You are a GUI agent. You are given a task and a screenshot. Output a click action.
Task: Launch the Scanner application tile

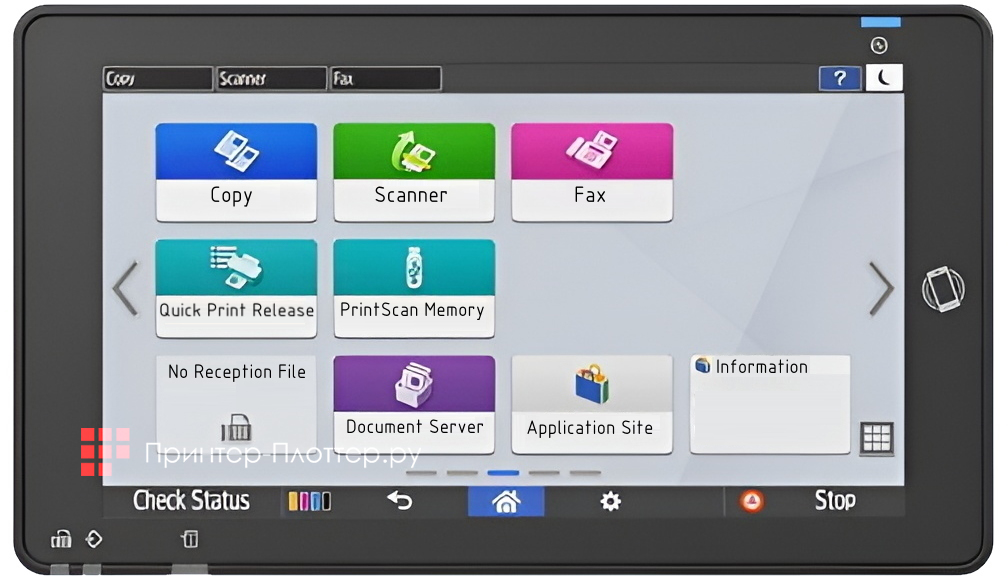pos(413,172)
